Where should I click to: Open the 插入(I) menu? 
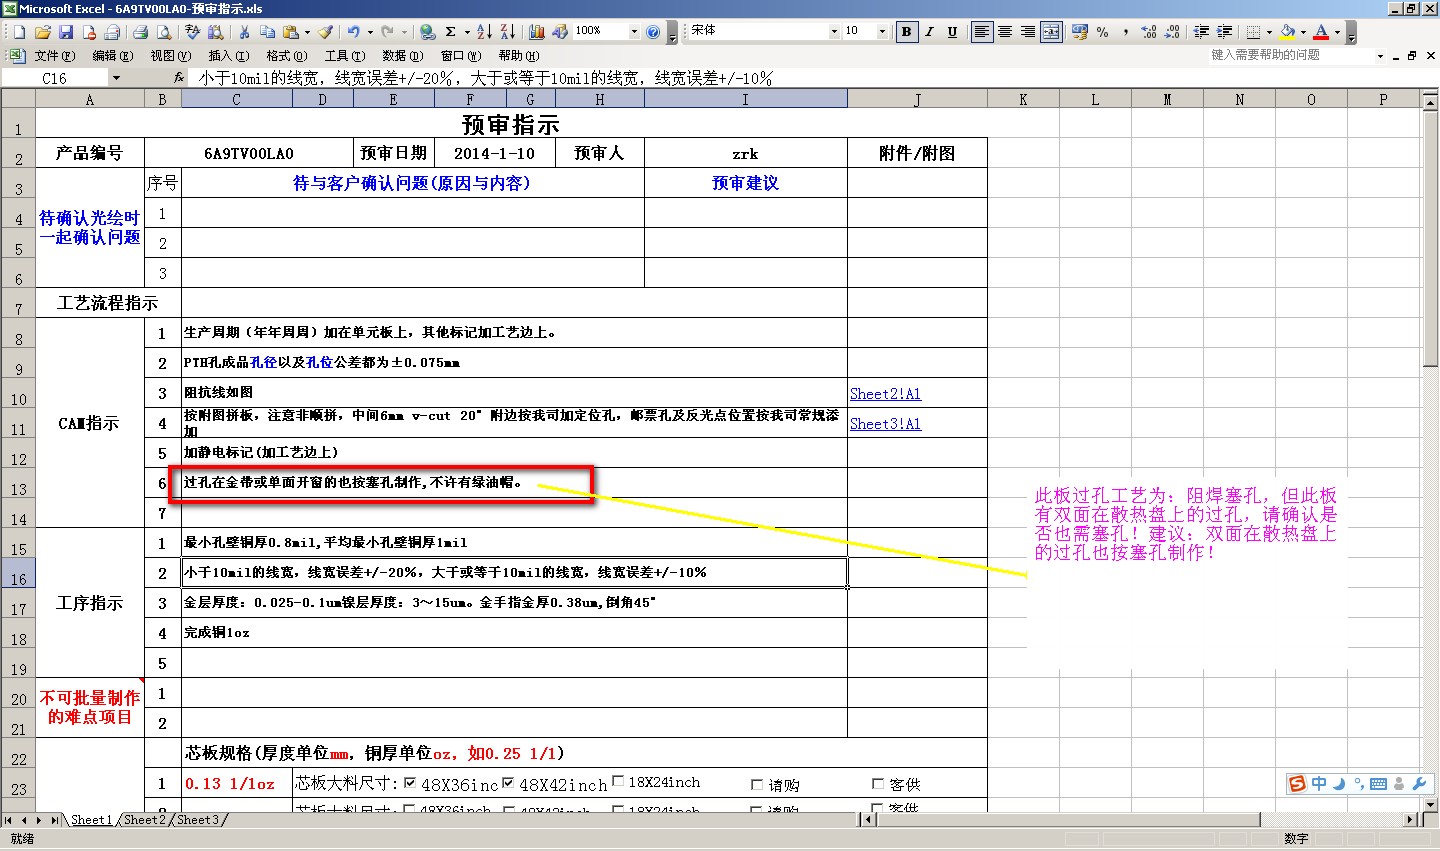[228, 55]
